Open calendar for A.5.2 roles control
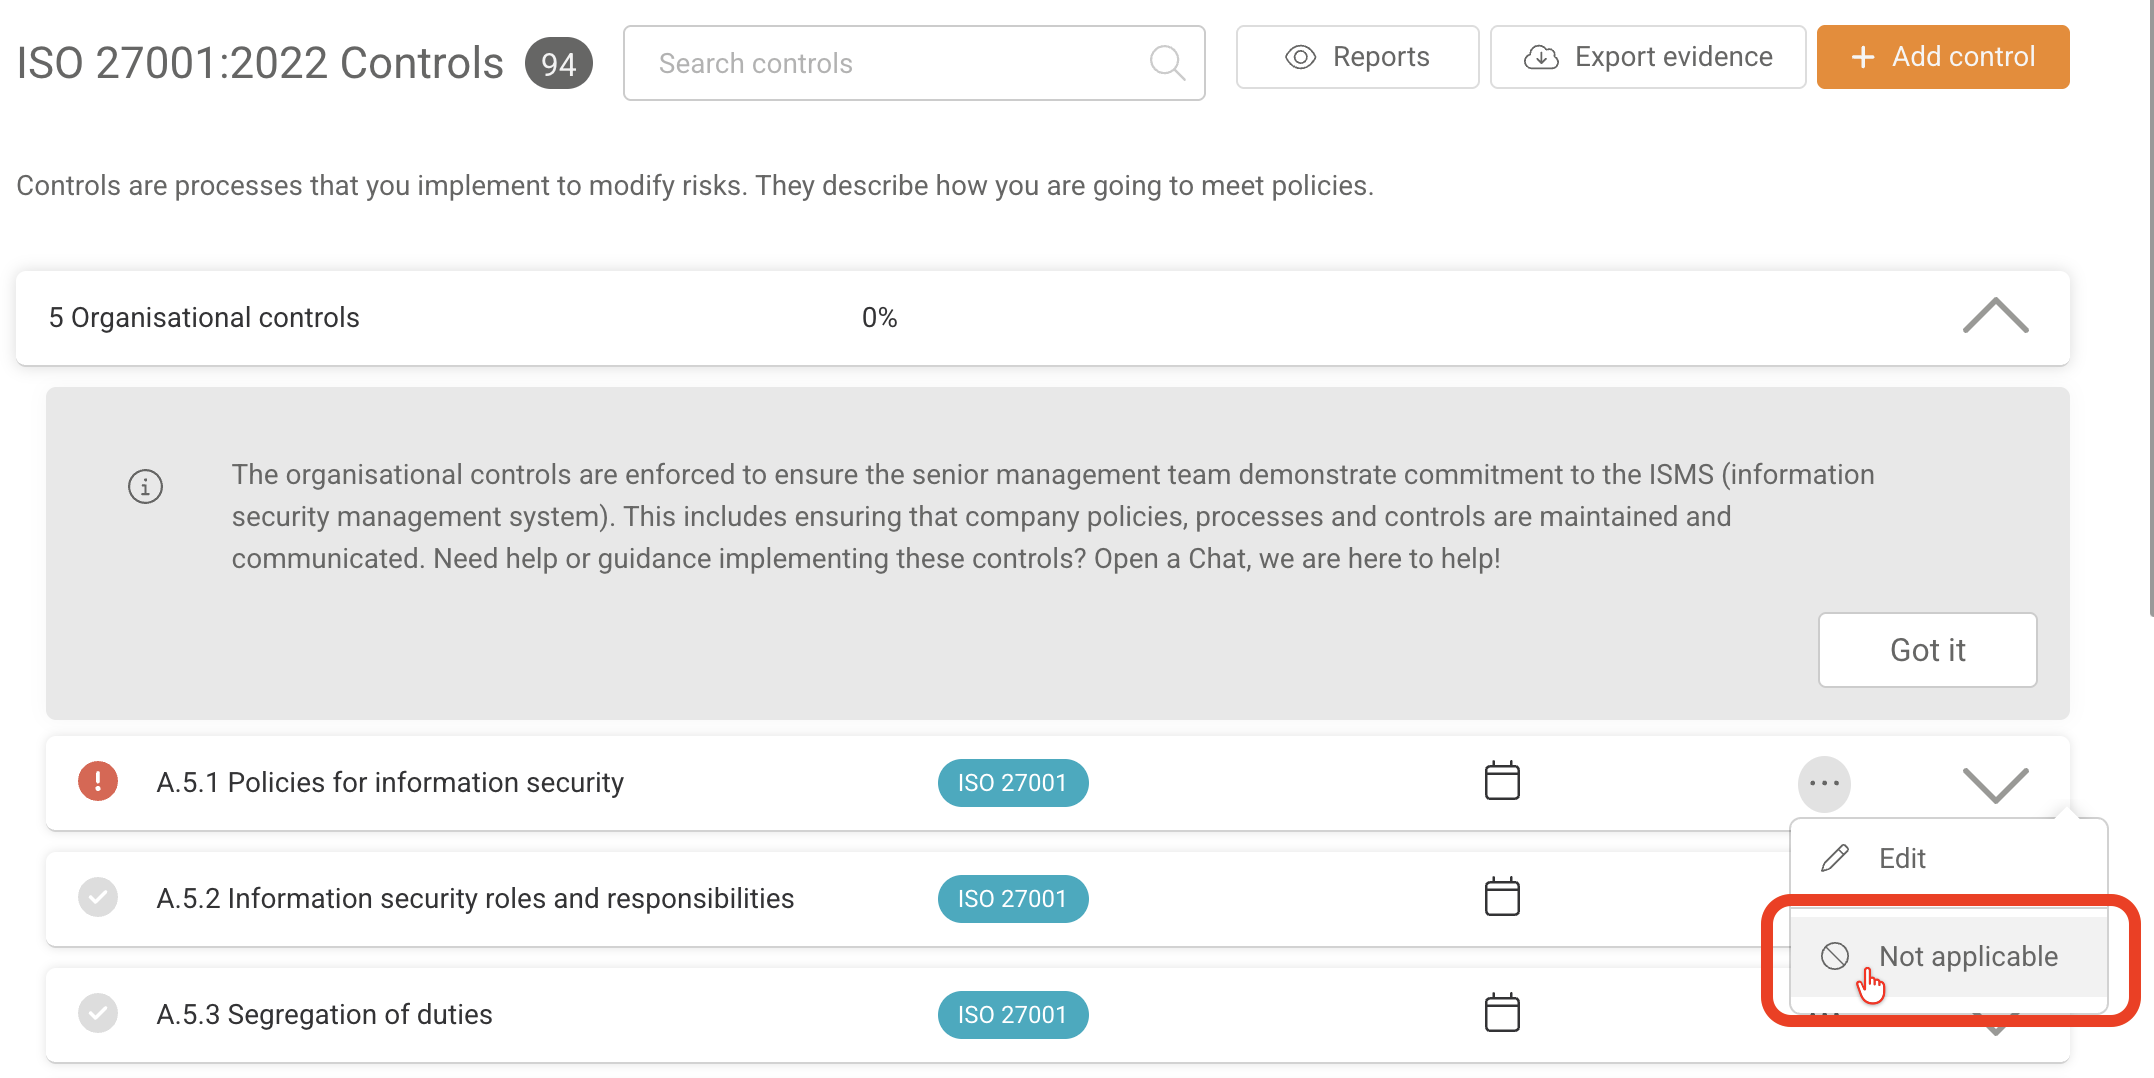Image resolution: width=2154 pixels, height=1078 pixels. pyautogui.click(x=1501, y=898)
